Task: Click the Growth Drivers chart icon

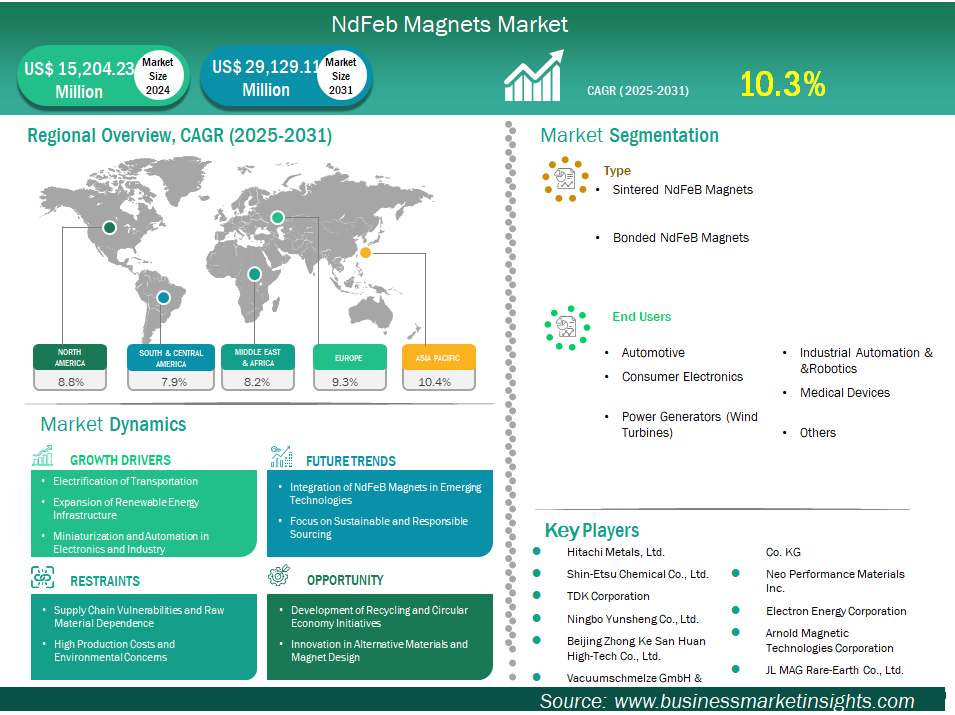Action: point(43,458)
